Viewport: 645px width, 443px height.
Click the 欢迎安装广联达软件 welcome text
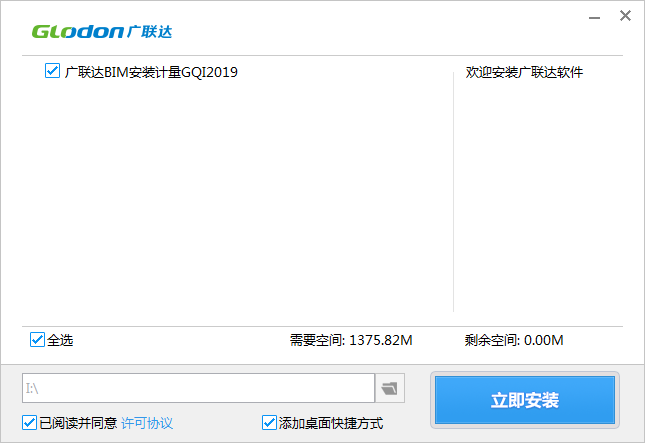coord(524,72)
